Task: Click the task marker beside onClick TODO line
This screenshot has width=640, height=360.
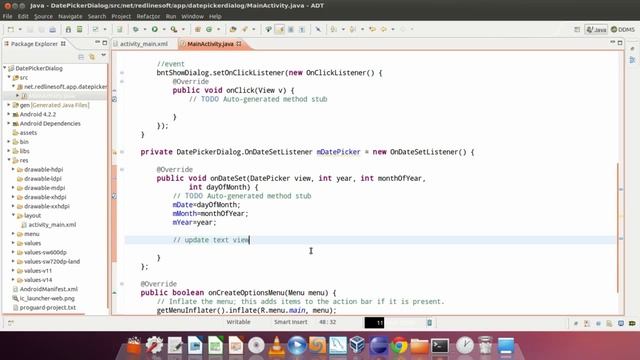Action: 114,99
